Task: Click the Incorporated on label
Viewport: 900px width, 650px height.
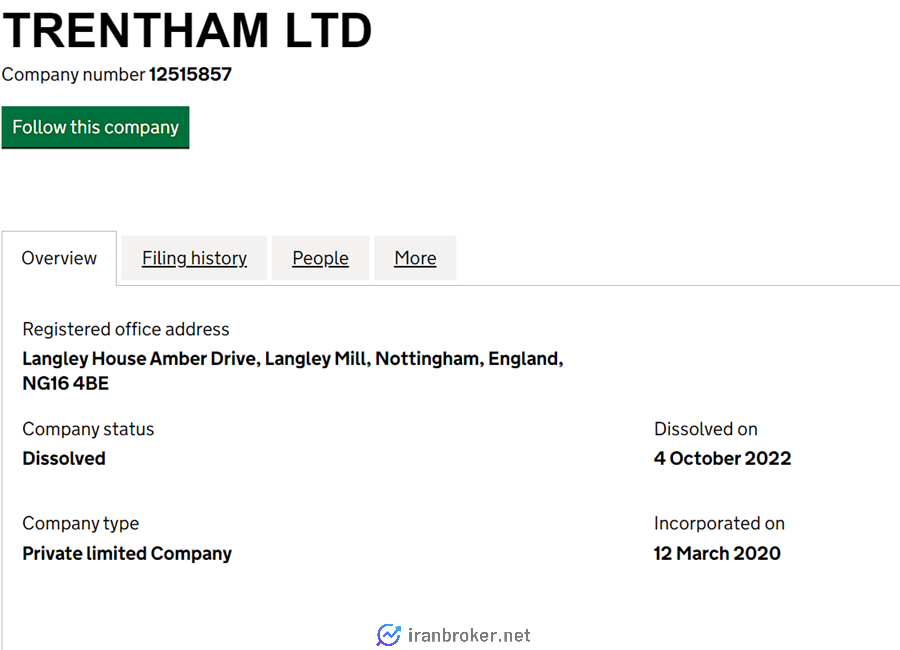Action: click(x=719, y=524)
